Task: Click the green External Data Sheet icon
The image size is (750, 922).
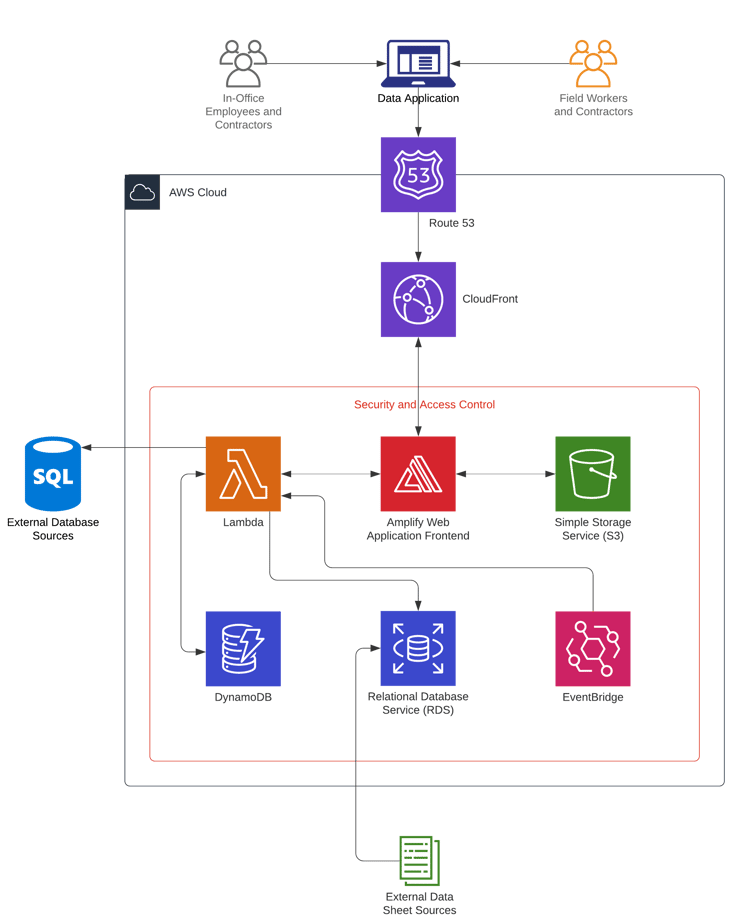Action: (x=419, y=861)
